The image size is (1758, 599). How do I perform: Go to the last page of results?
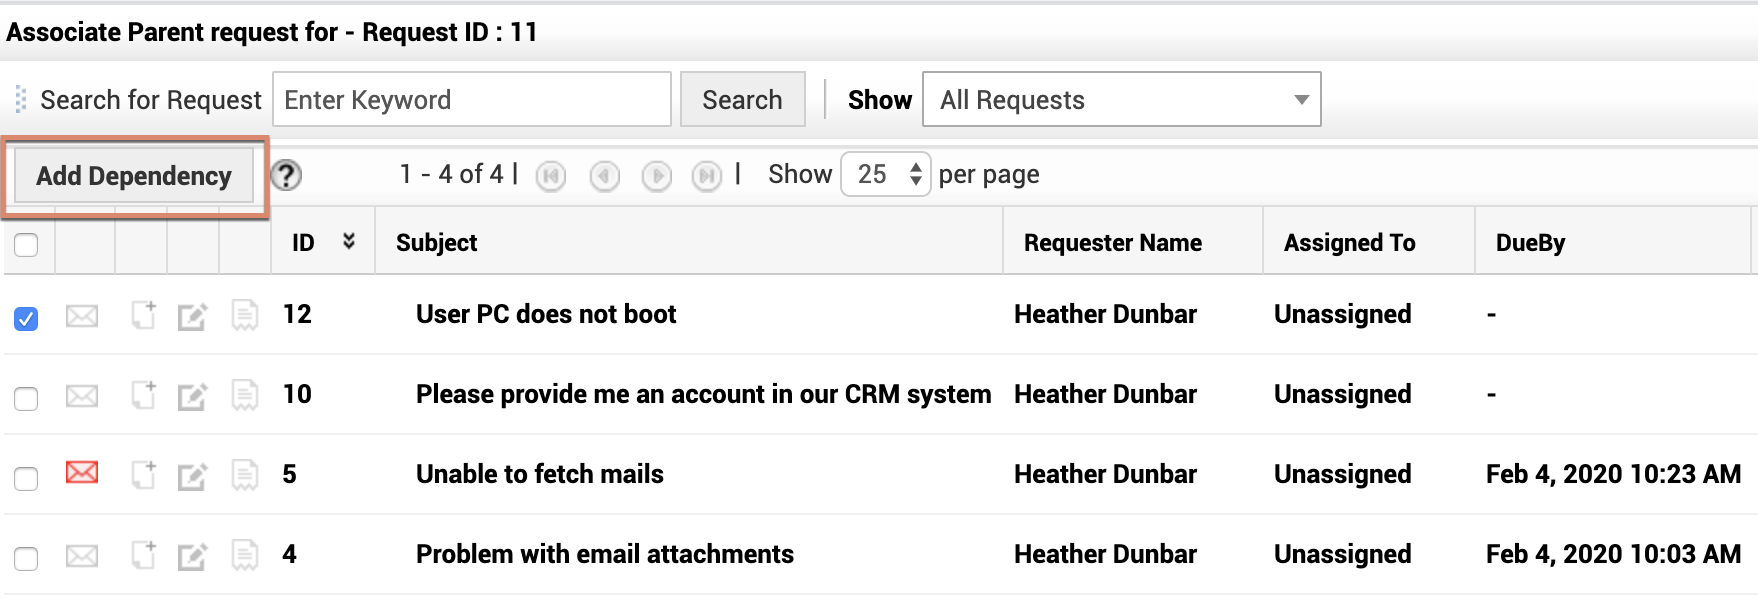(707, 176)
